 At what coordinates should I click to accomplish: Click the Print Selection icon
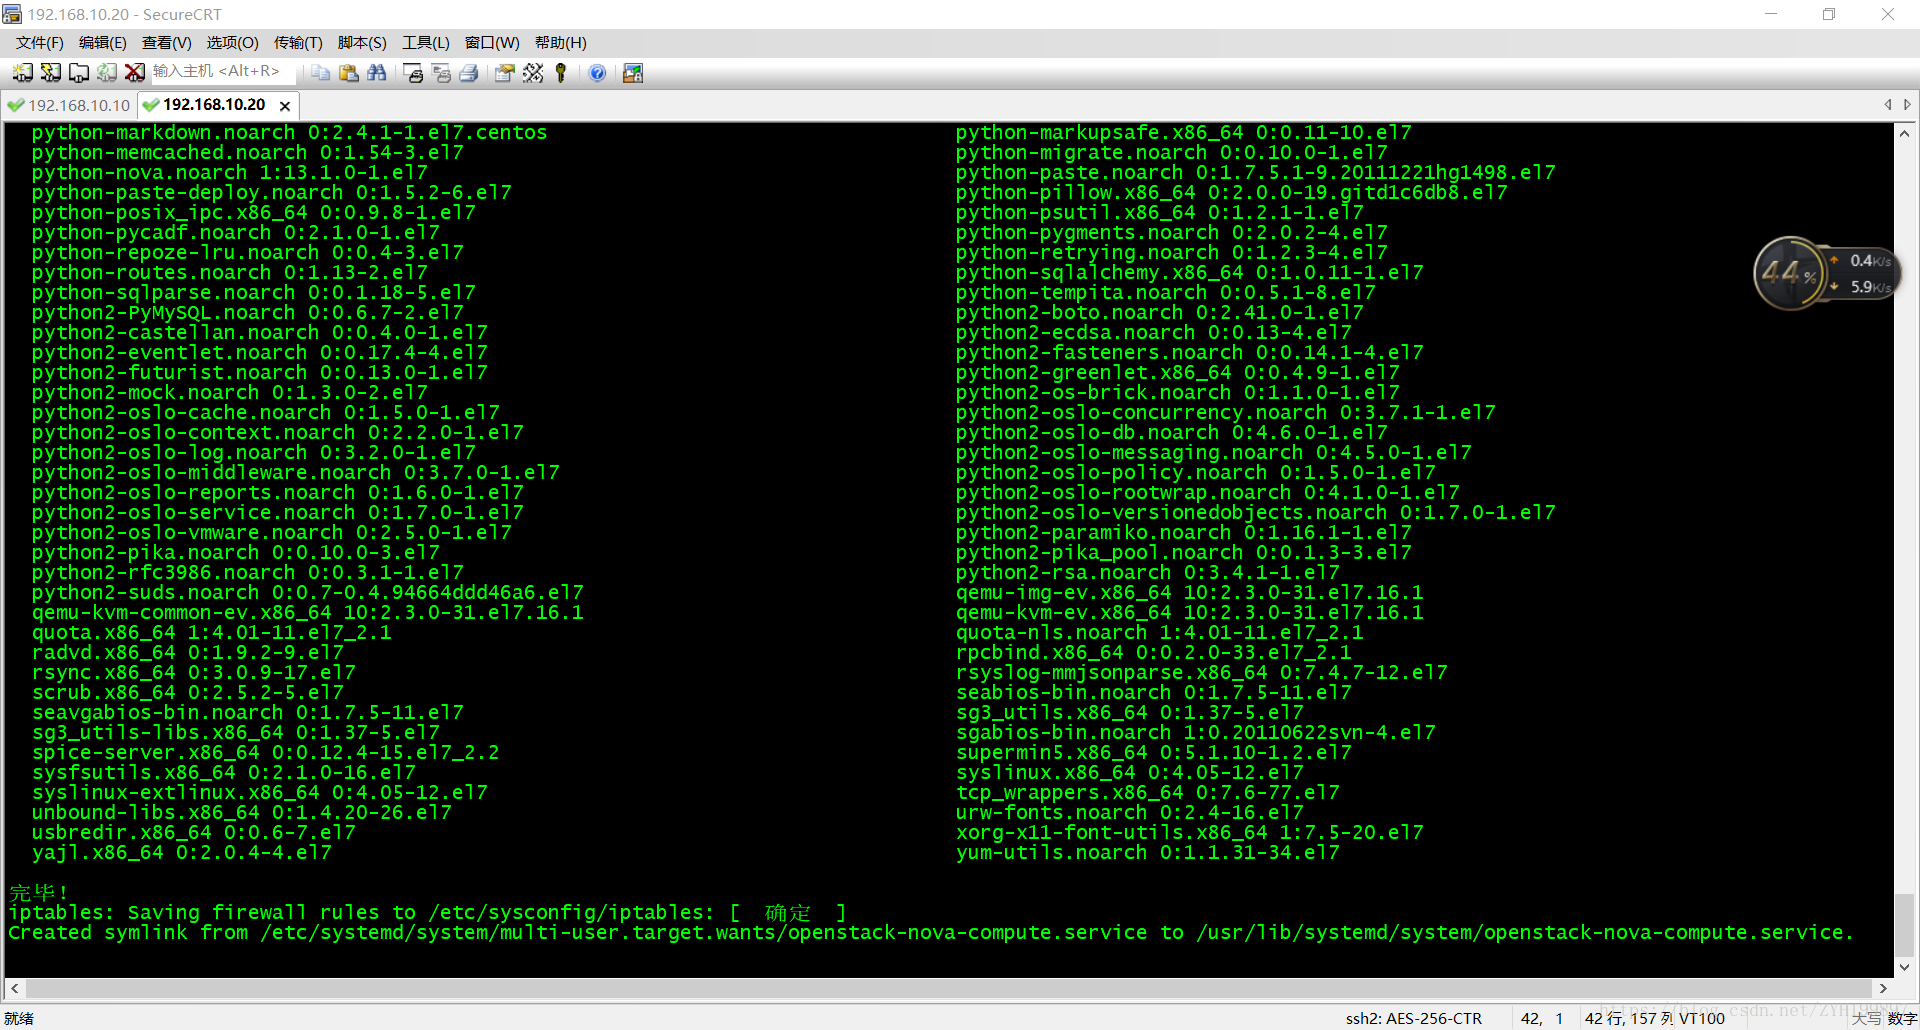pyautogui.click(x=441, y=73)
